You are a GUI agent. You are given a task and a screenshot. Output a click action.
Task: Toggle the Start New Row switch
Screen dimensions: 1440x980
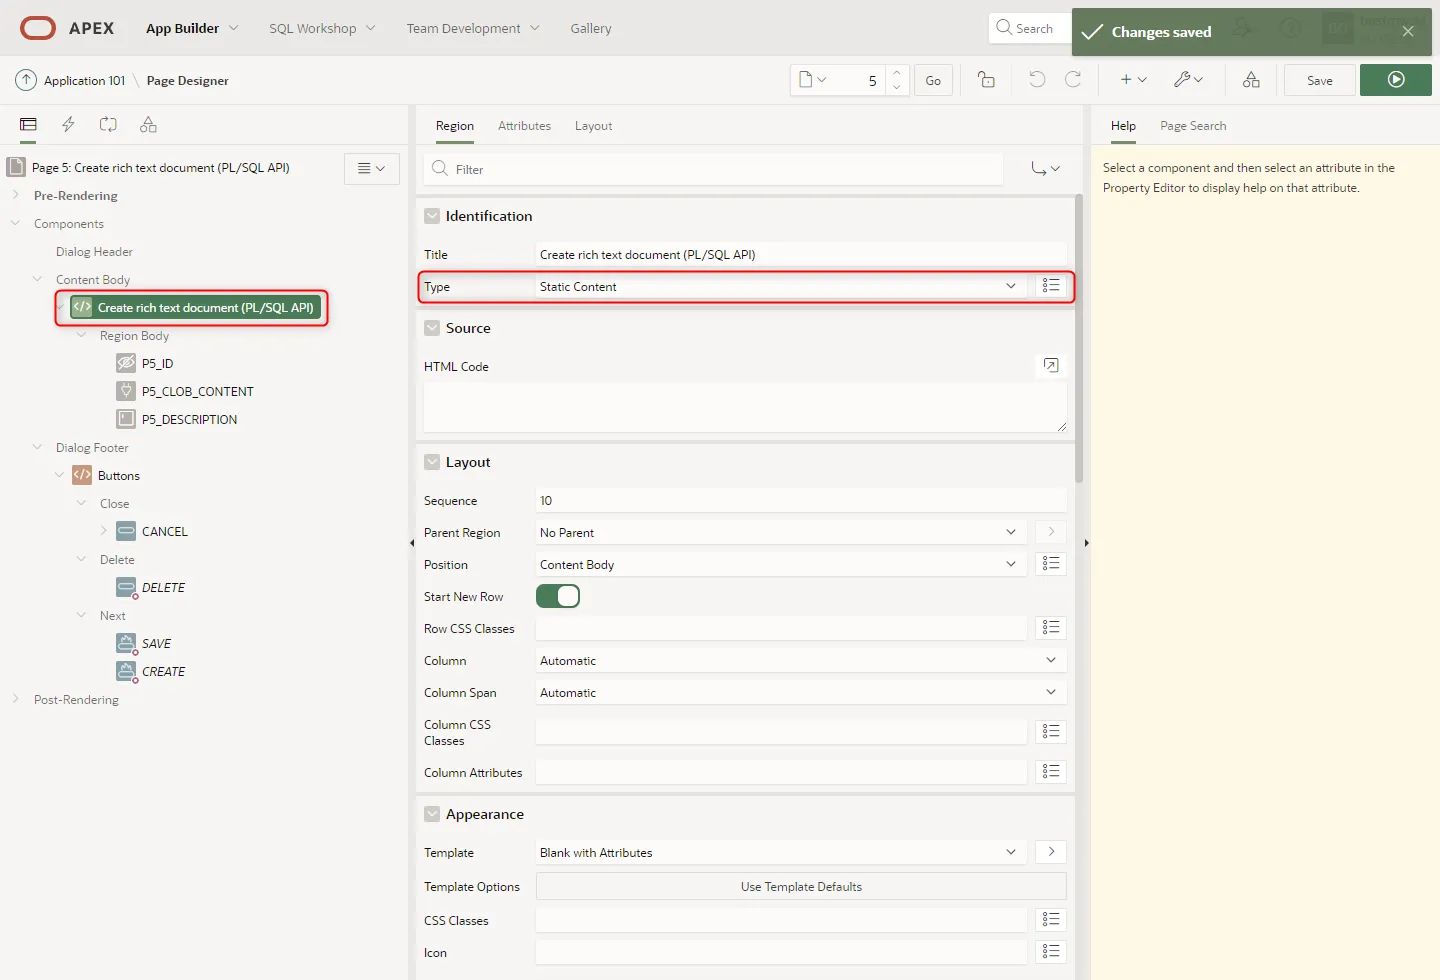coord(558,597)
